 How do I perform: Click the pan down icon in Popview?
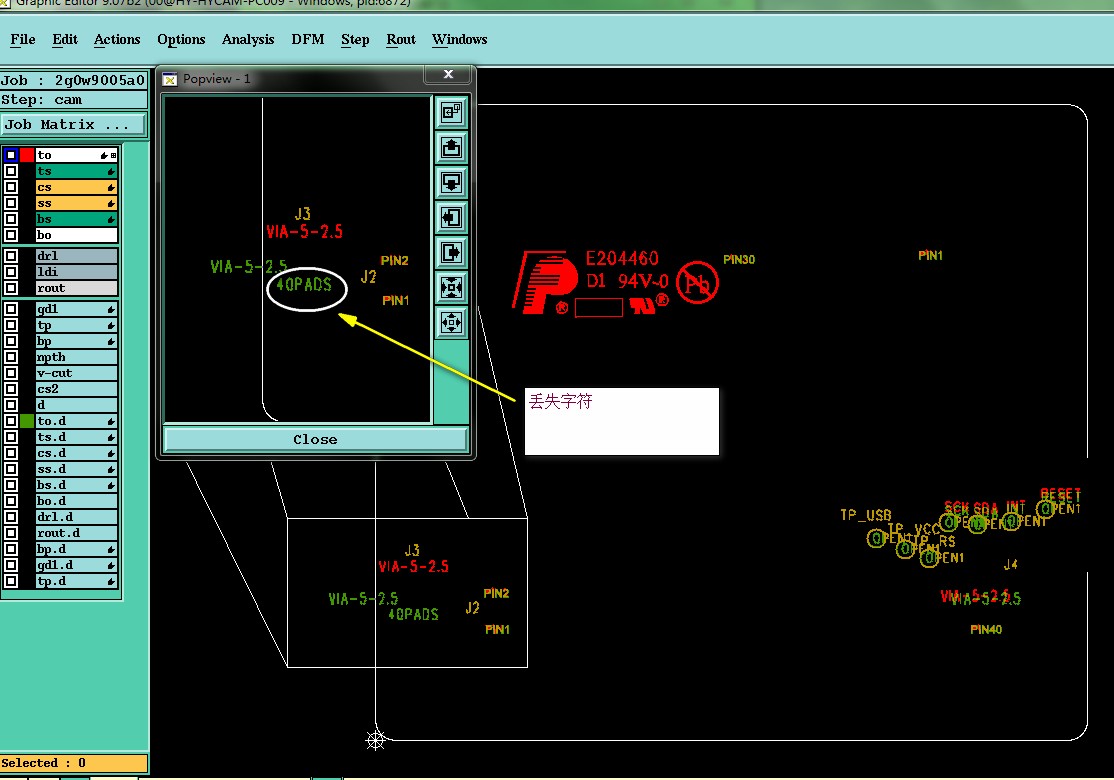pos(451,183)
